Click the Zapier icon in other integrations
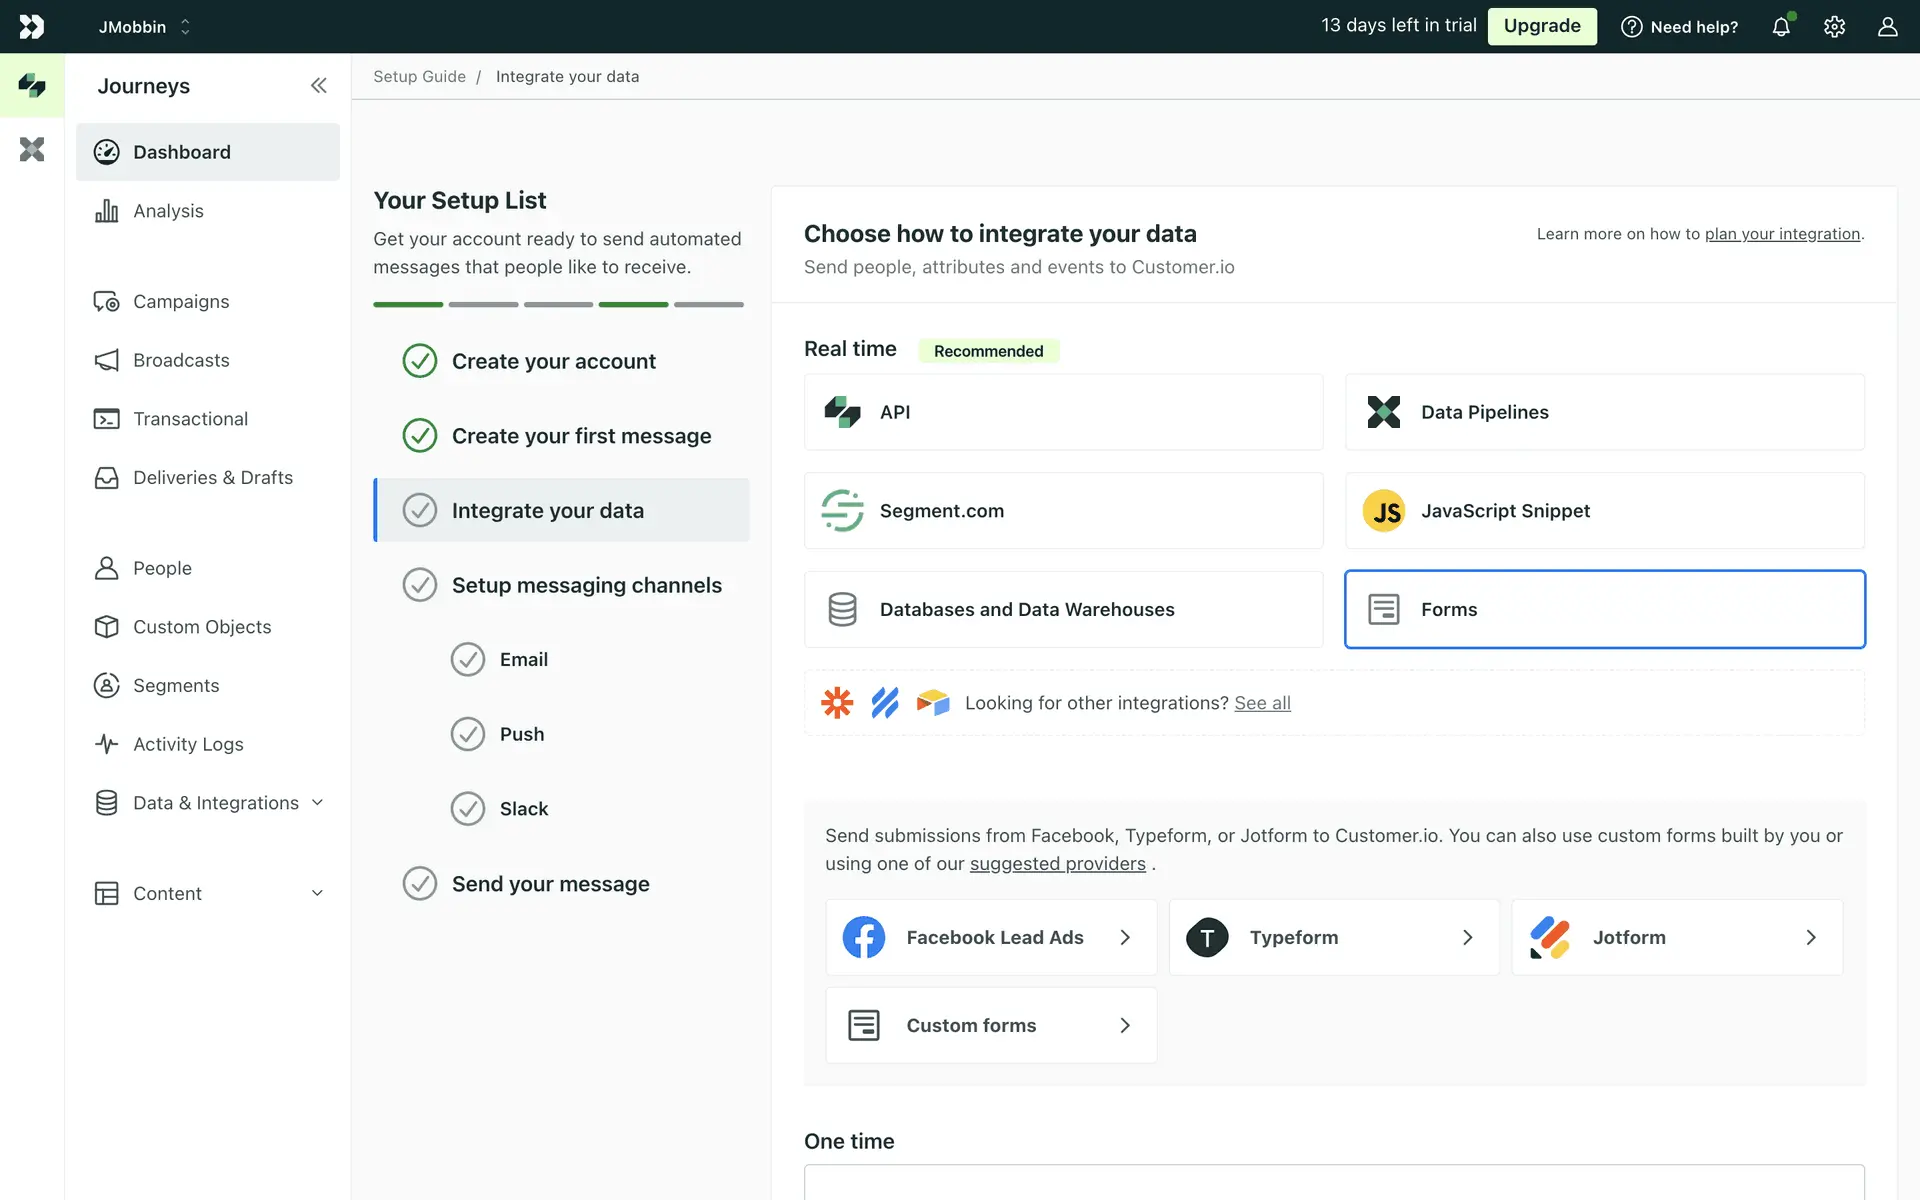 click(837, 703)
